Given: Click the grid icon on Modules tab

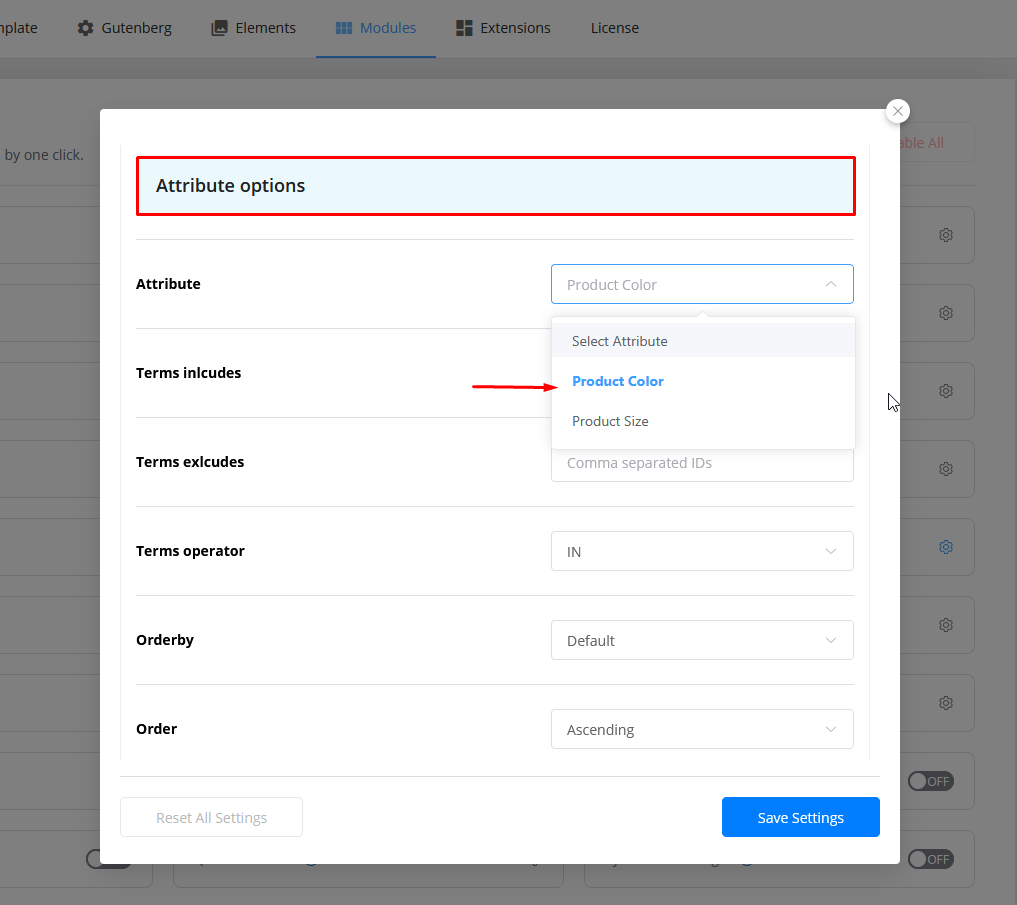Looking at the screenshot, I should point(344,28).
